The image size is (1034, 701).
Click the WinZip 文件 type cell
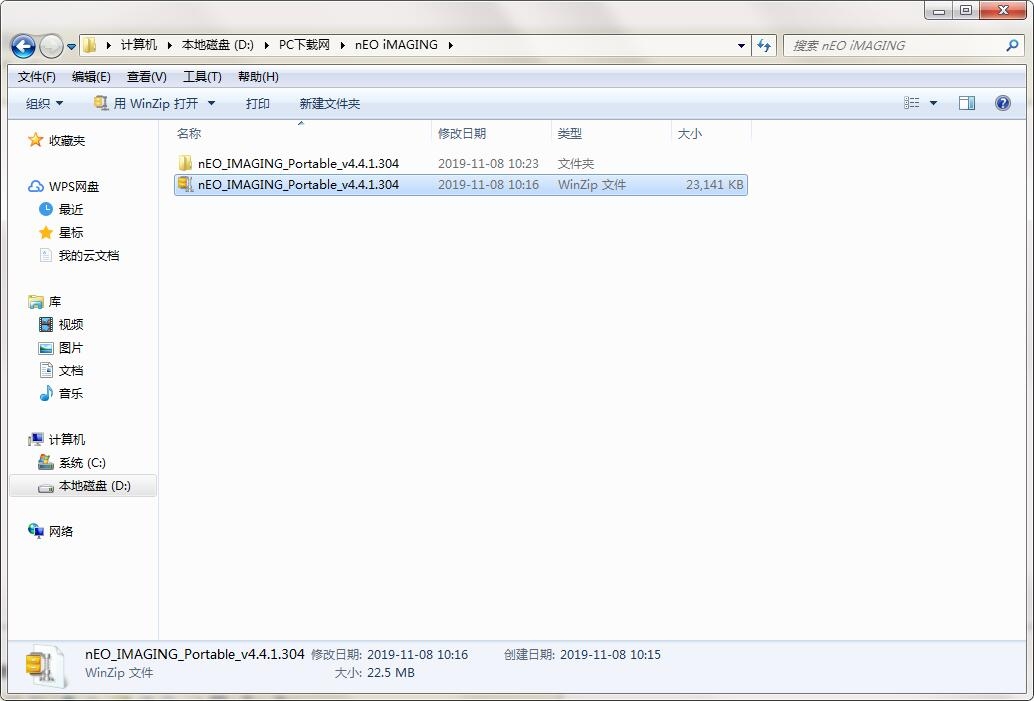click(x=592, y=185)
